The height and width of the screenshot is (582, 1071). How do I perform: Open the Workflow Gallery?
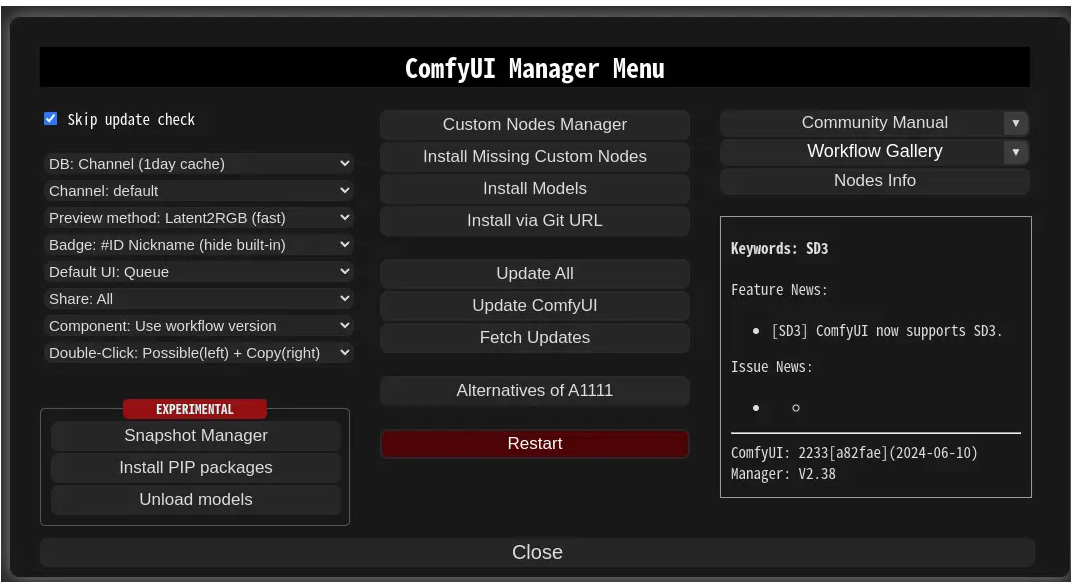pyautogui.click(x=862, y=152)
